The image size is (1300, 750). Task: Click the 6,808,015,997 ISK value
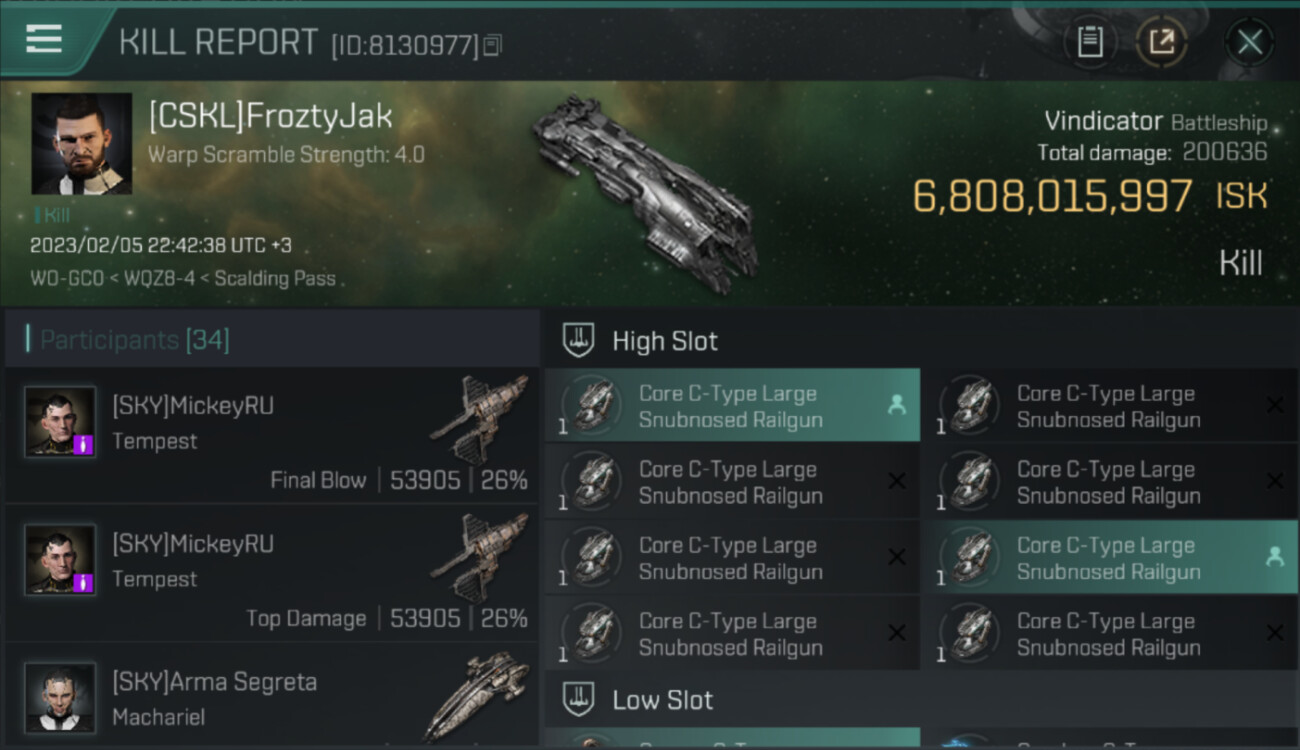click(1052, 196)
